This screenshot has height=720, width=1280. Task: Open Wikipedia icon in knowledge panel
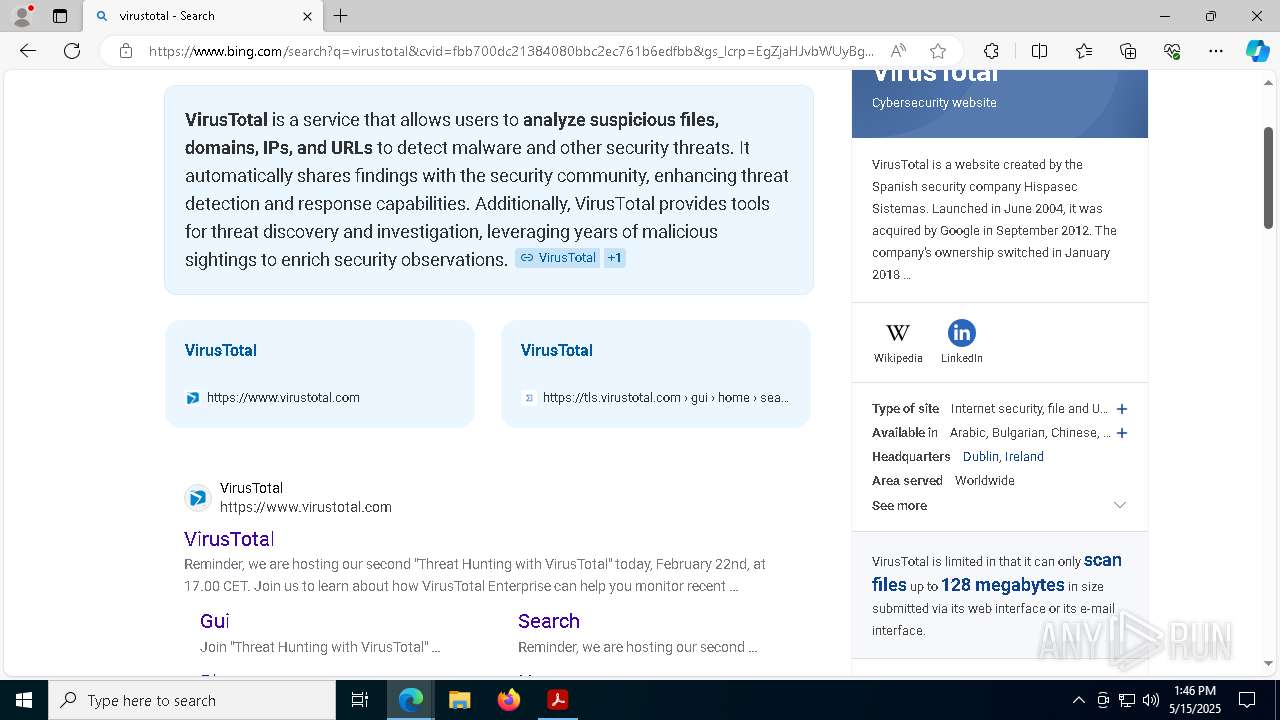click(x=898, y=341)
